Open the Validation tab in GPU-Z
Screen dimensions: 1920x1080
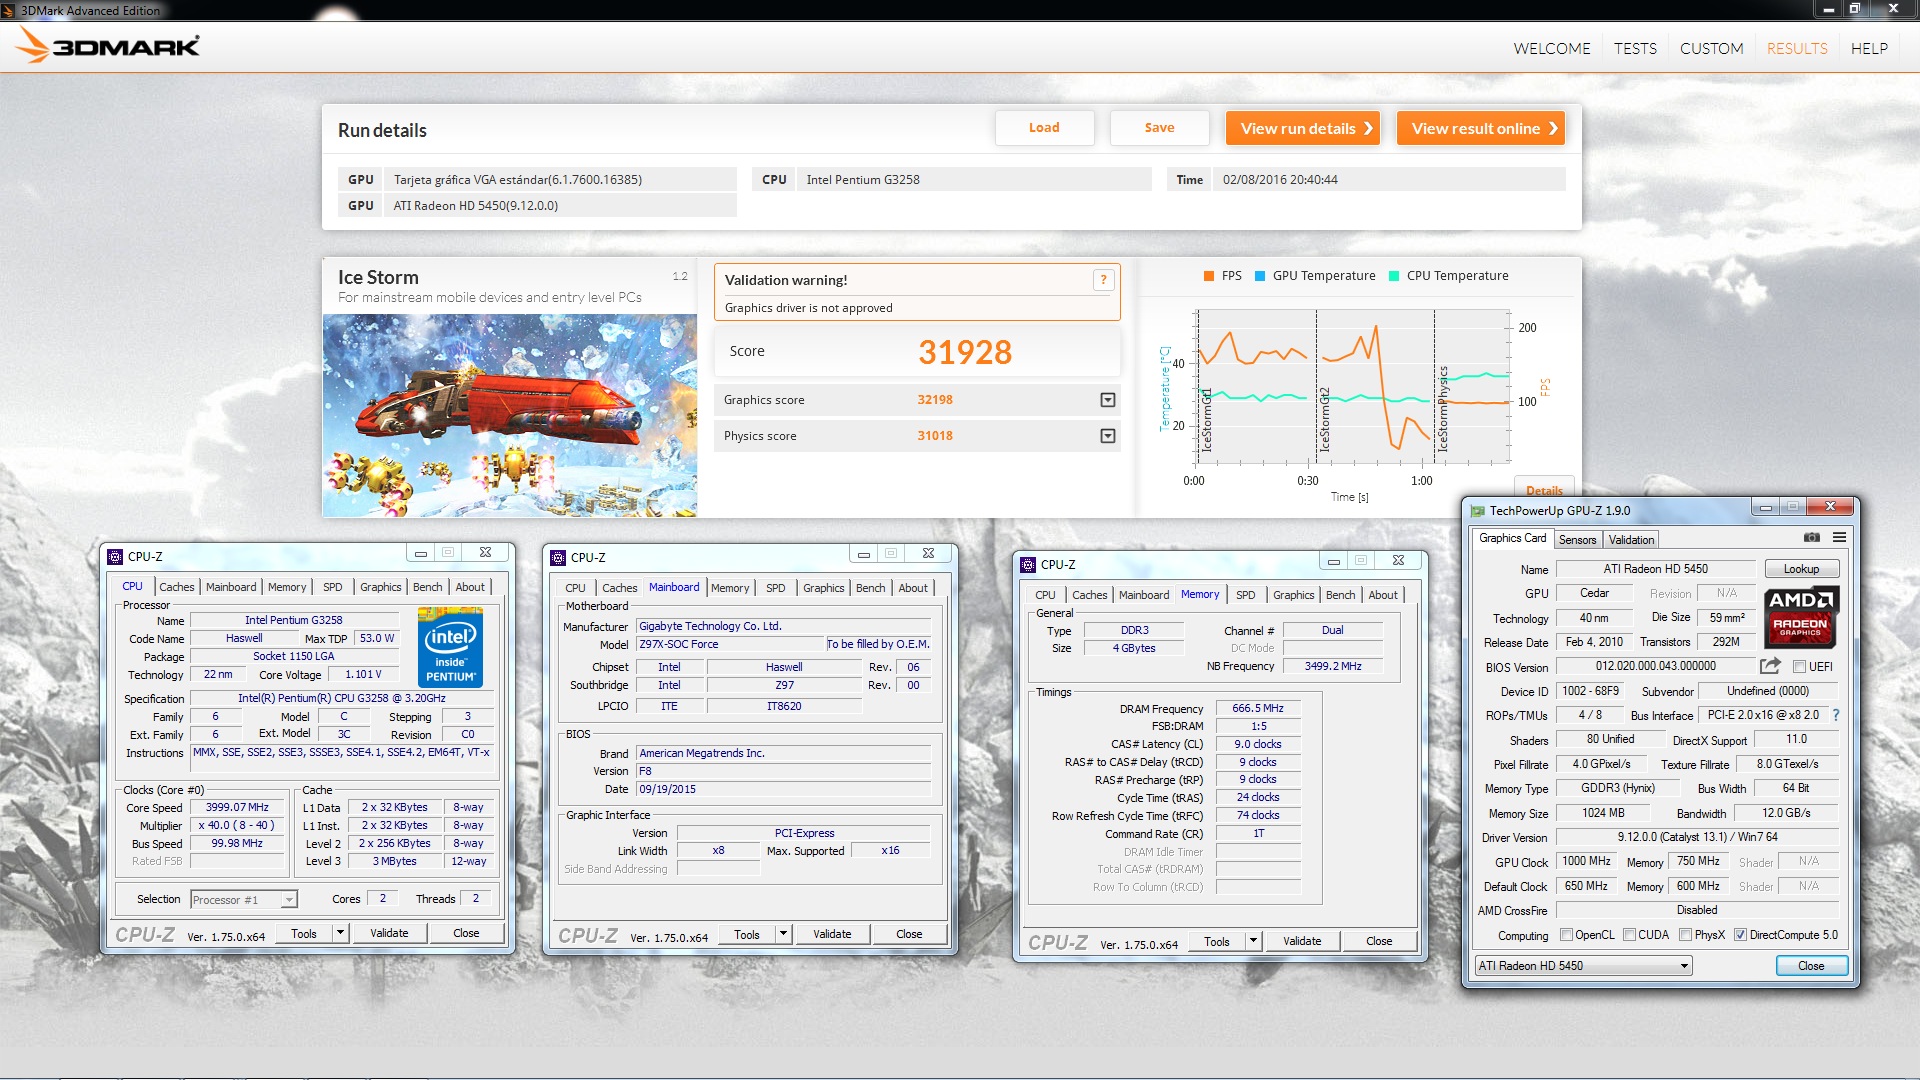(1631, 540)
